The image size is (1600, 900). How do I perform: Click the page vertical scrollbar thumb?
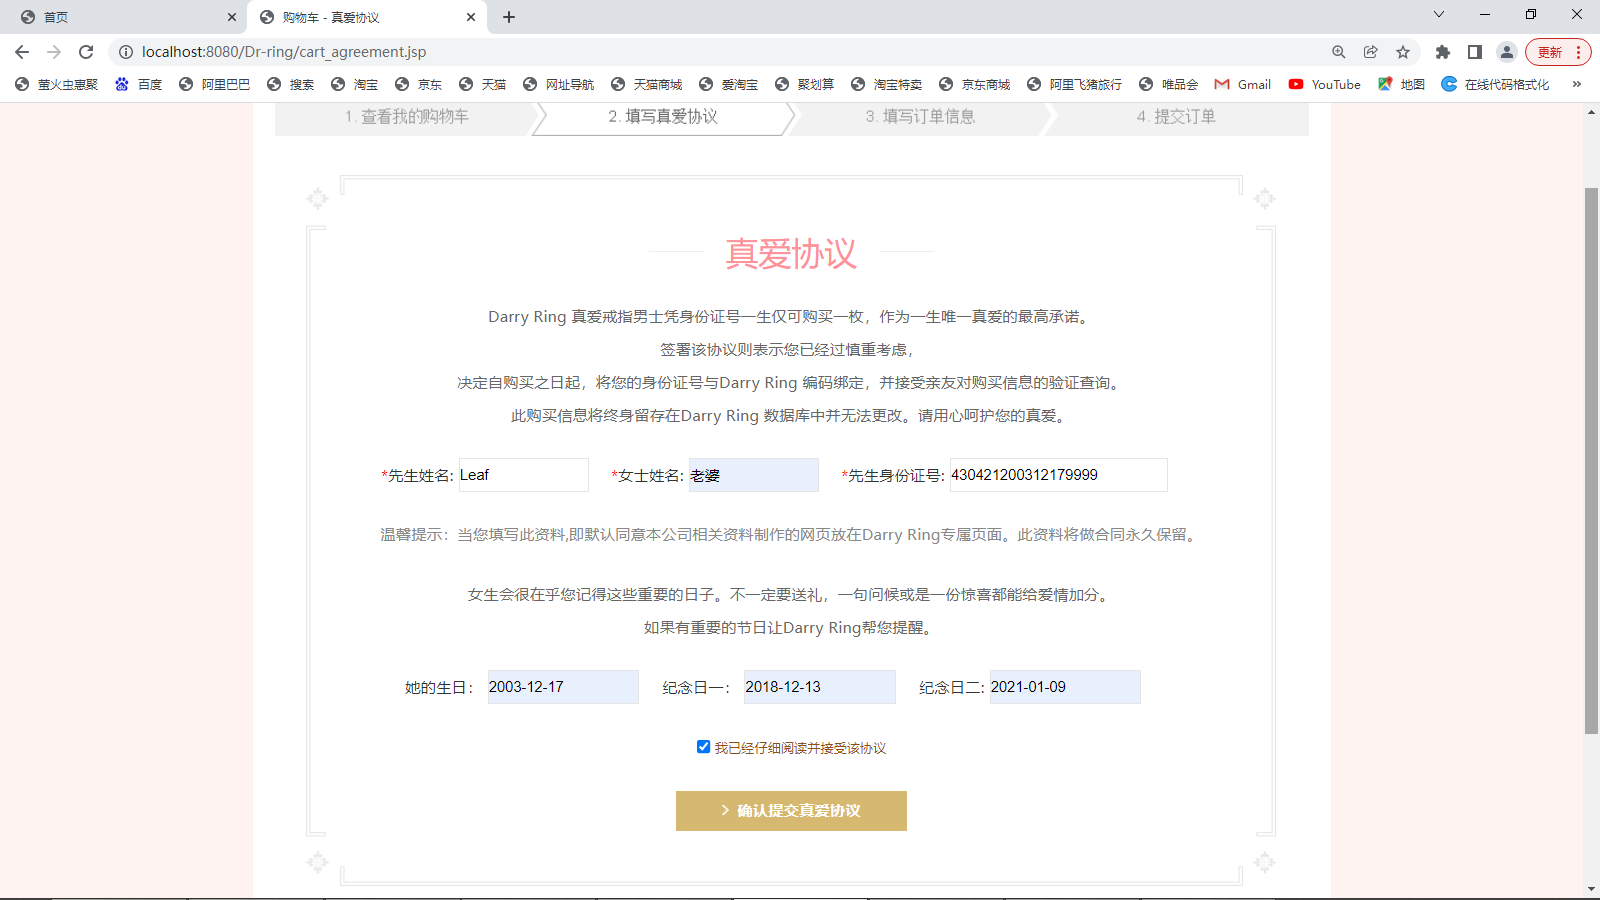point(1591,460)
